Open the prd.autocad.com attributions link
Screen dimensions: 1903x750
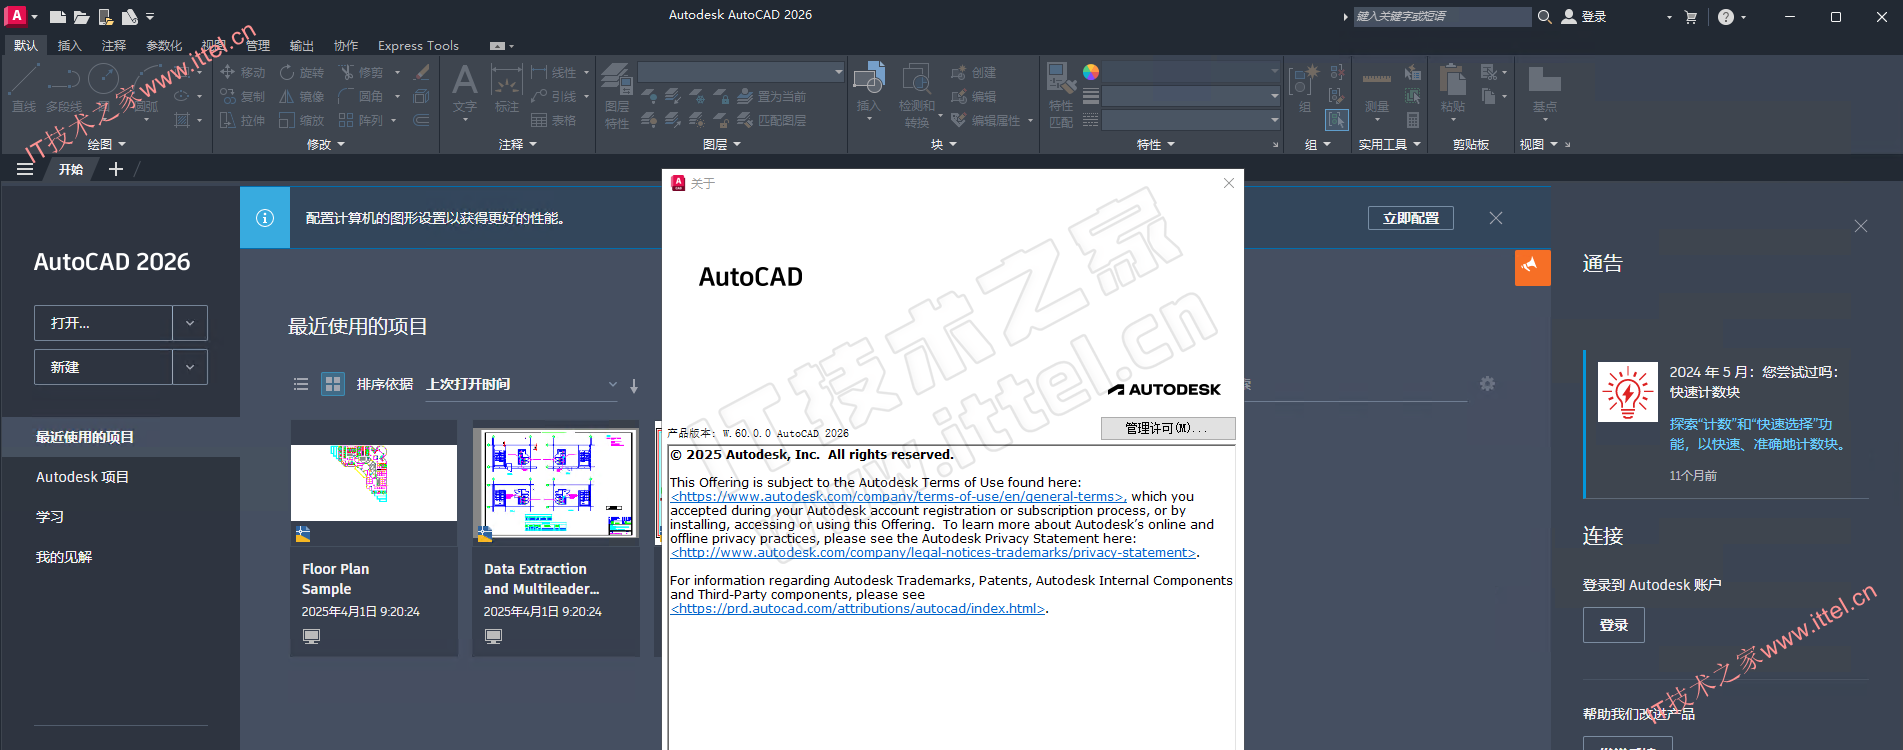(x=858, y=608)
